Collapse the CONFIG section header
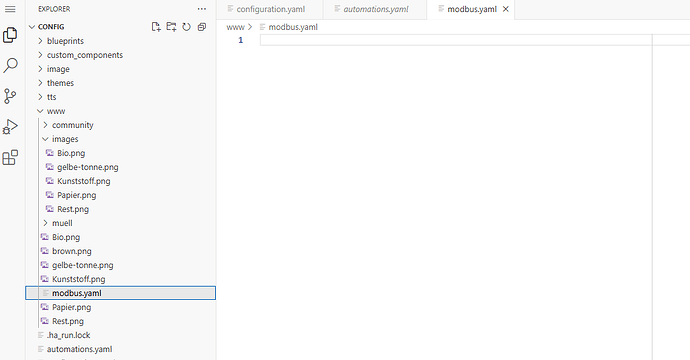 click(120, 27)
